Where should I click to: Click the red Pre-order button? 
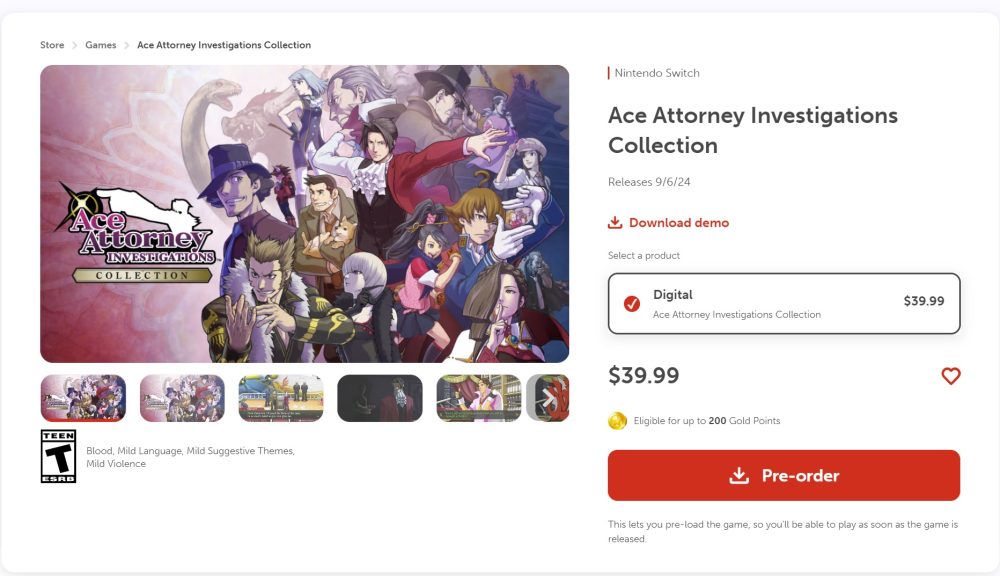pyautogui.click(x=784, y=475)
